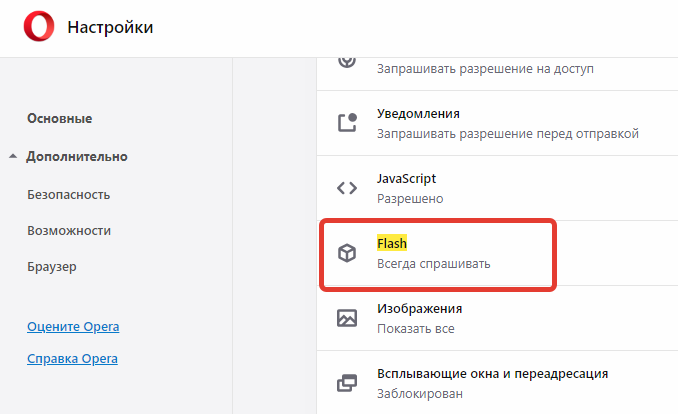Open the Оцените Opera link
This screenshot has height=414, width=678.
click(x=73, y=327)
